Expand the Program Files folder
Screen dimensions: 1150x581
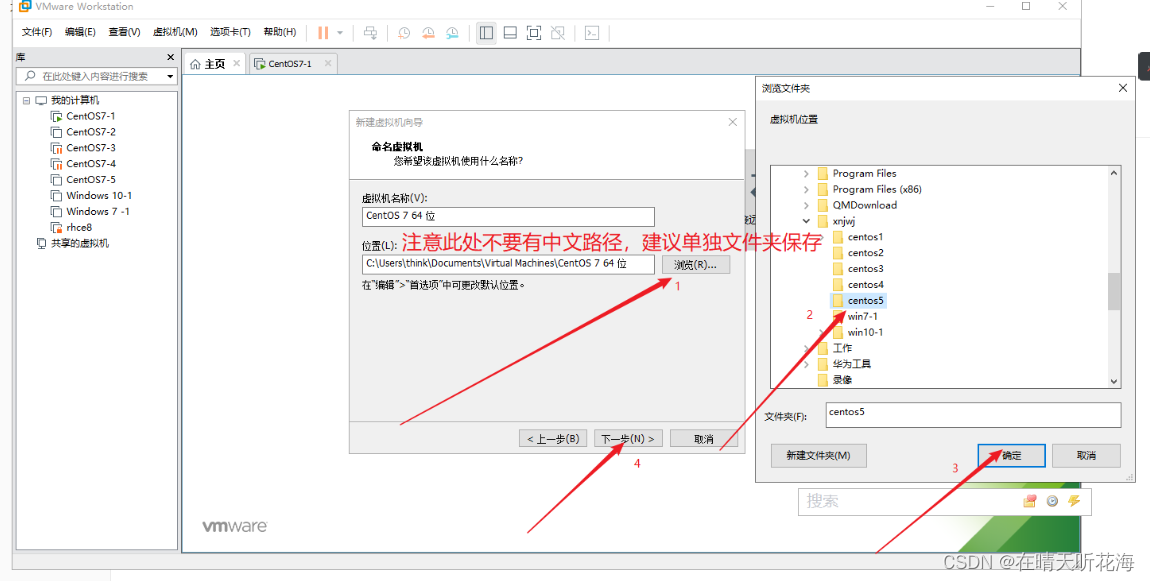806,174
